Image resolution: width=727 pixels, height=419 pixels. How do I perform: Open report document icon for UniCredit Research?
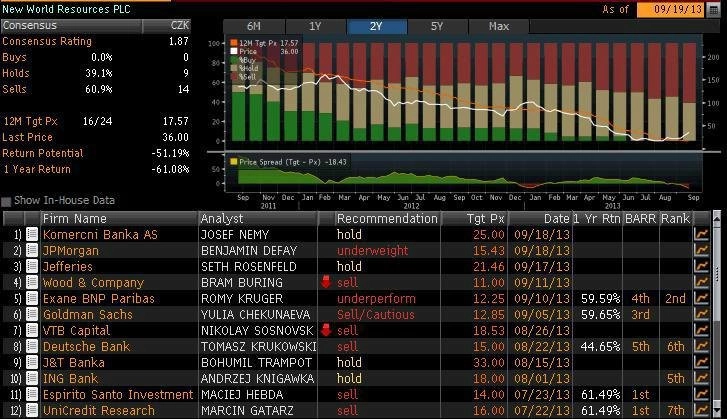(x=32, y=410)
